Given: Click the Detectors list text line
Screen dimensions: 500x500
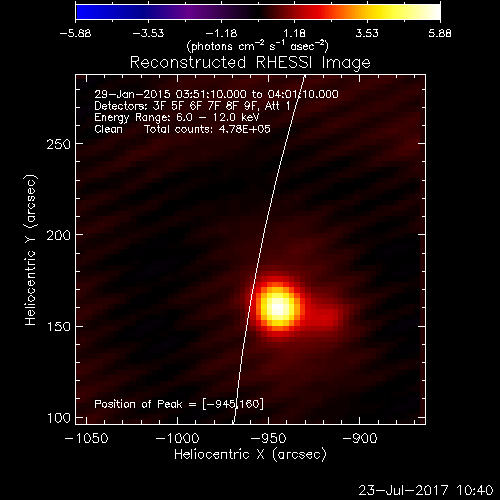Looking at the screenshot, I should [x=192, y=106].
